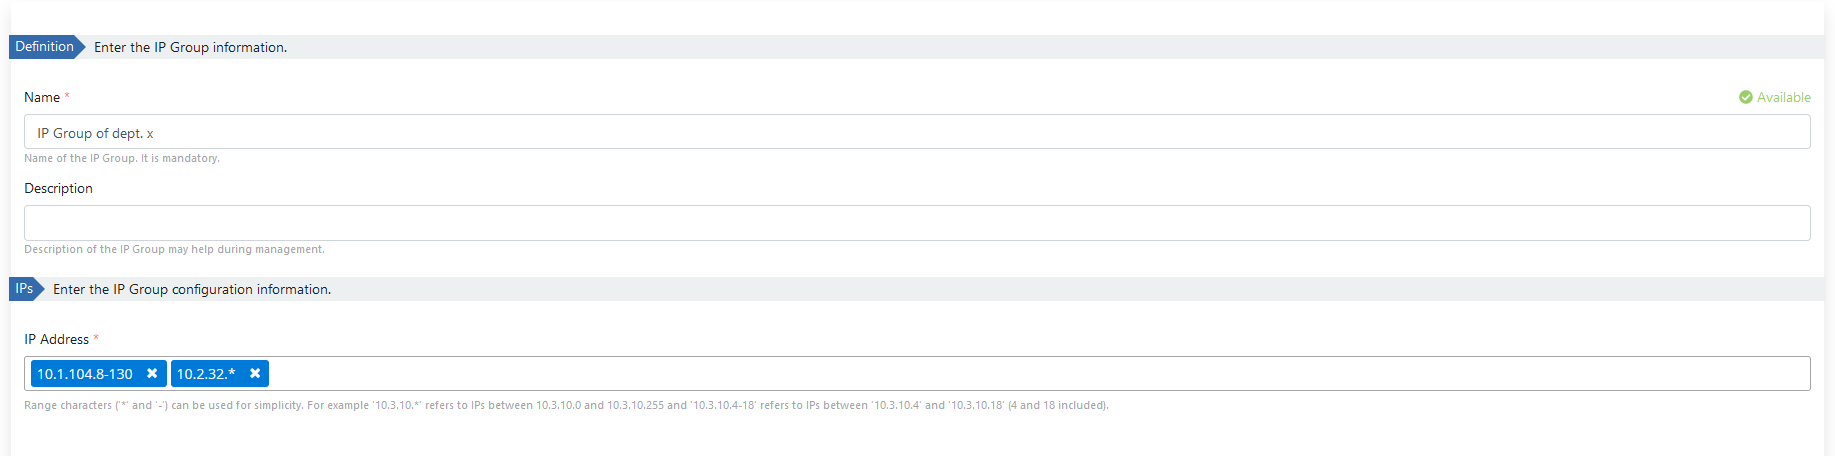Click the red asterisk beside IP Address
The width and height of the screenshot is (1835, 456).
pos(96,339)
